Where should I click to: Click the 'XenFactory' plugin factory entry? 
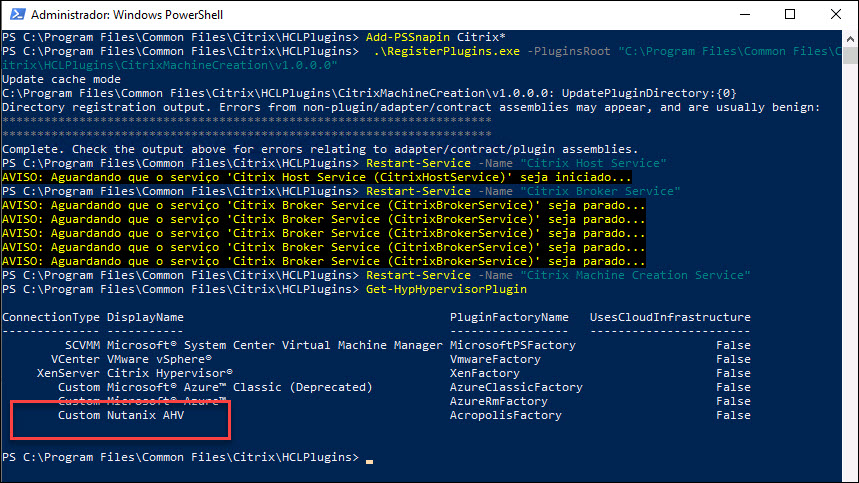click(x=485, y=373)
